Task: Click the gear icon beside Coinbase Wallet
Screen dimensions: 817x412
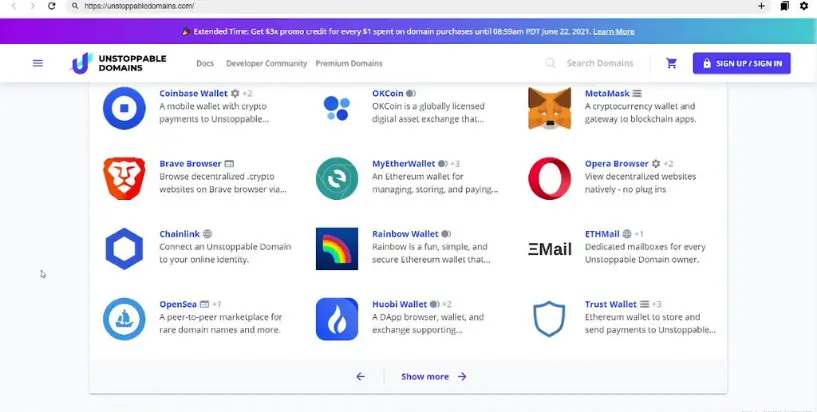Action: (x=235, y=93)
